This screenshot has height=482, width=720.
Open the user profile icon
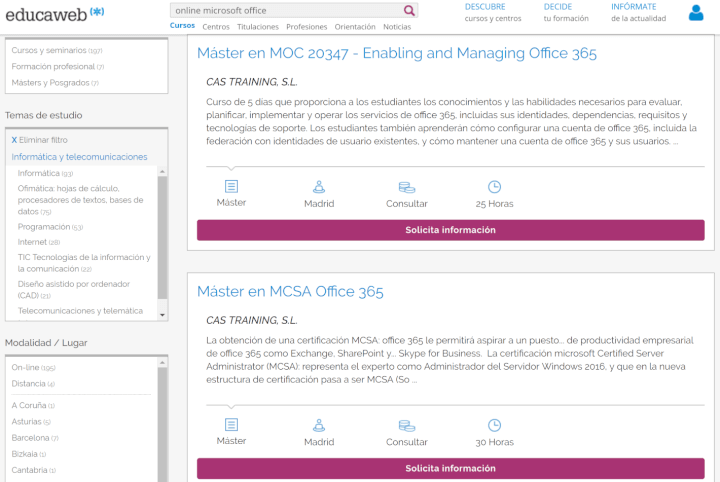(x=696, y=13)
